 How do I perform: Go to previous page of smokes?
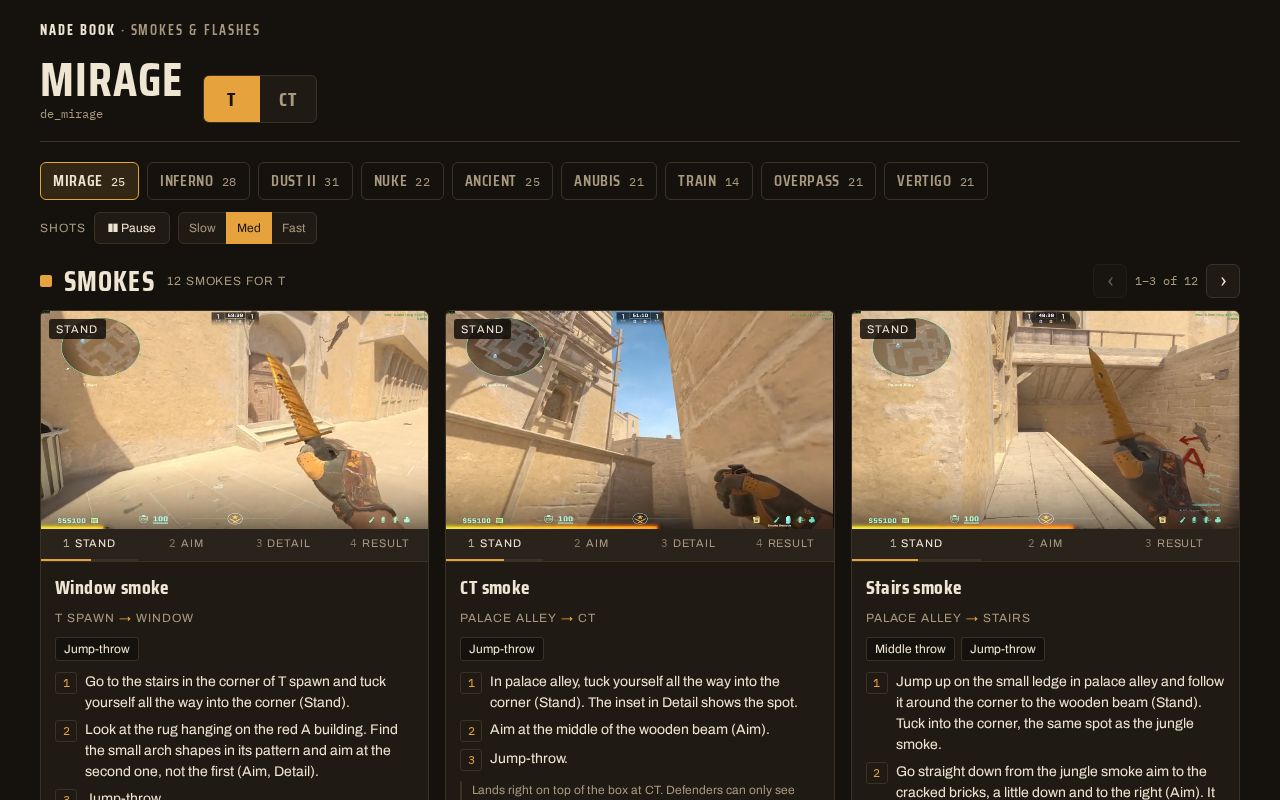pyautogui.click(x=1110, y=281)
